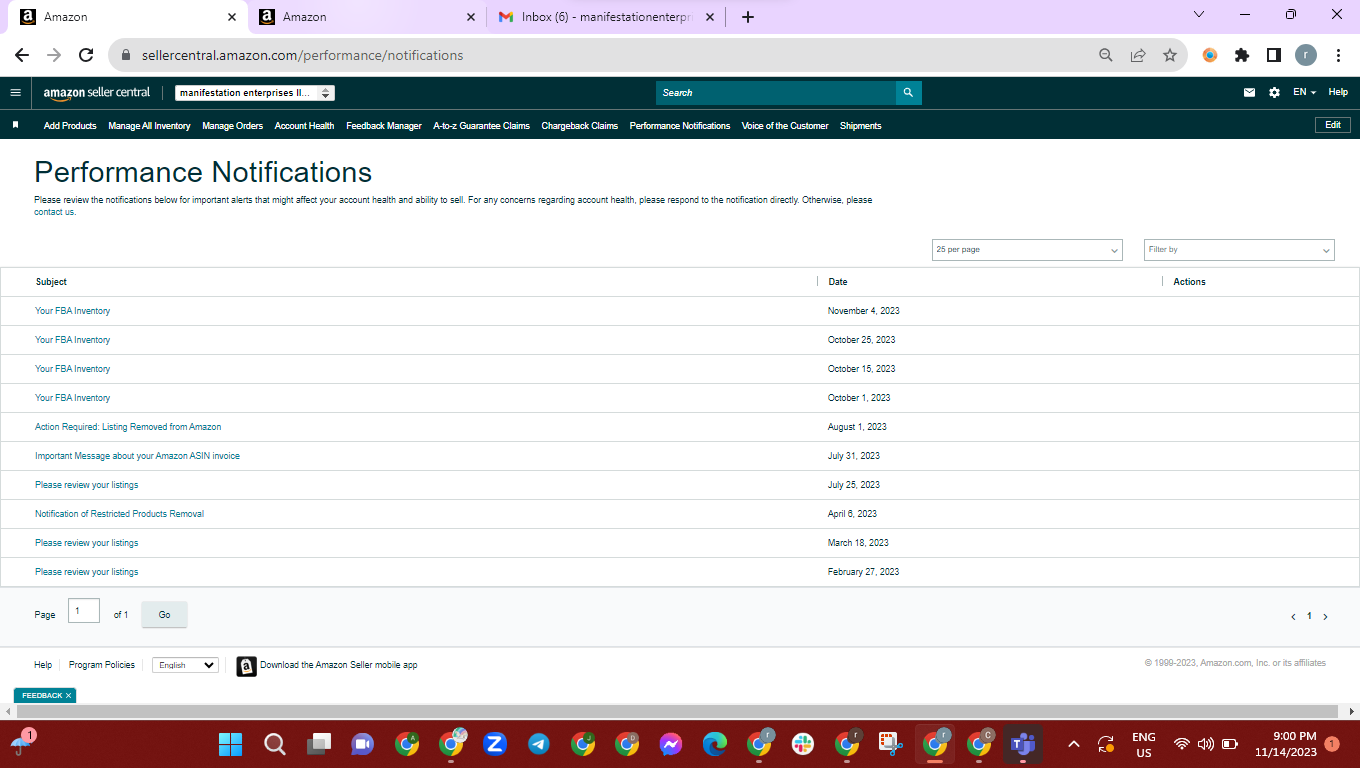Click Download the Amazon Seller mobile app
The width and height of the screenshot is (1360, 768).
[339, 665]
